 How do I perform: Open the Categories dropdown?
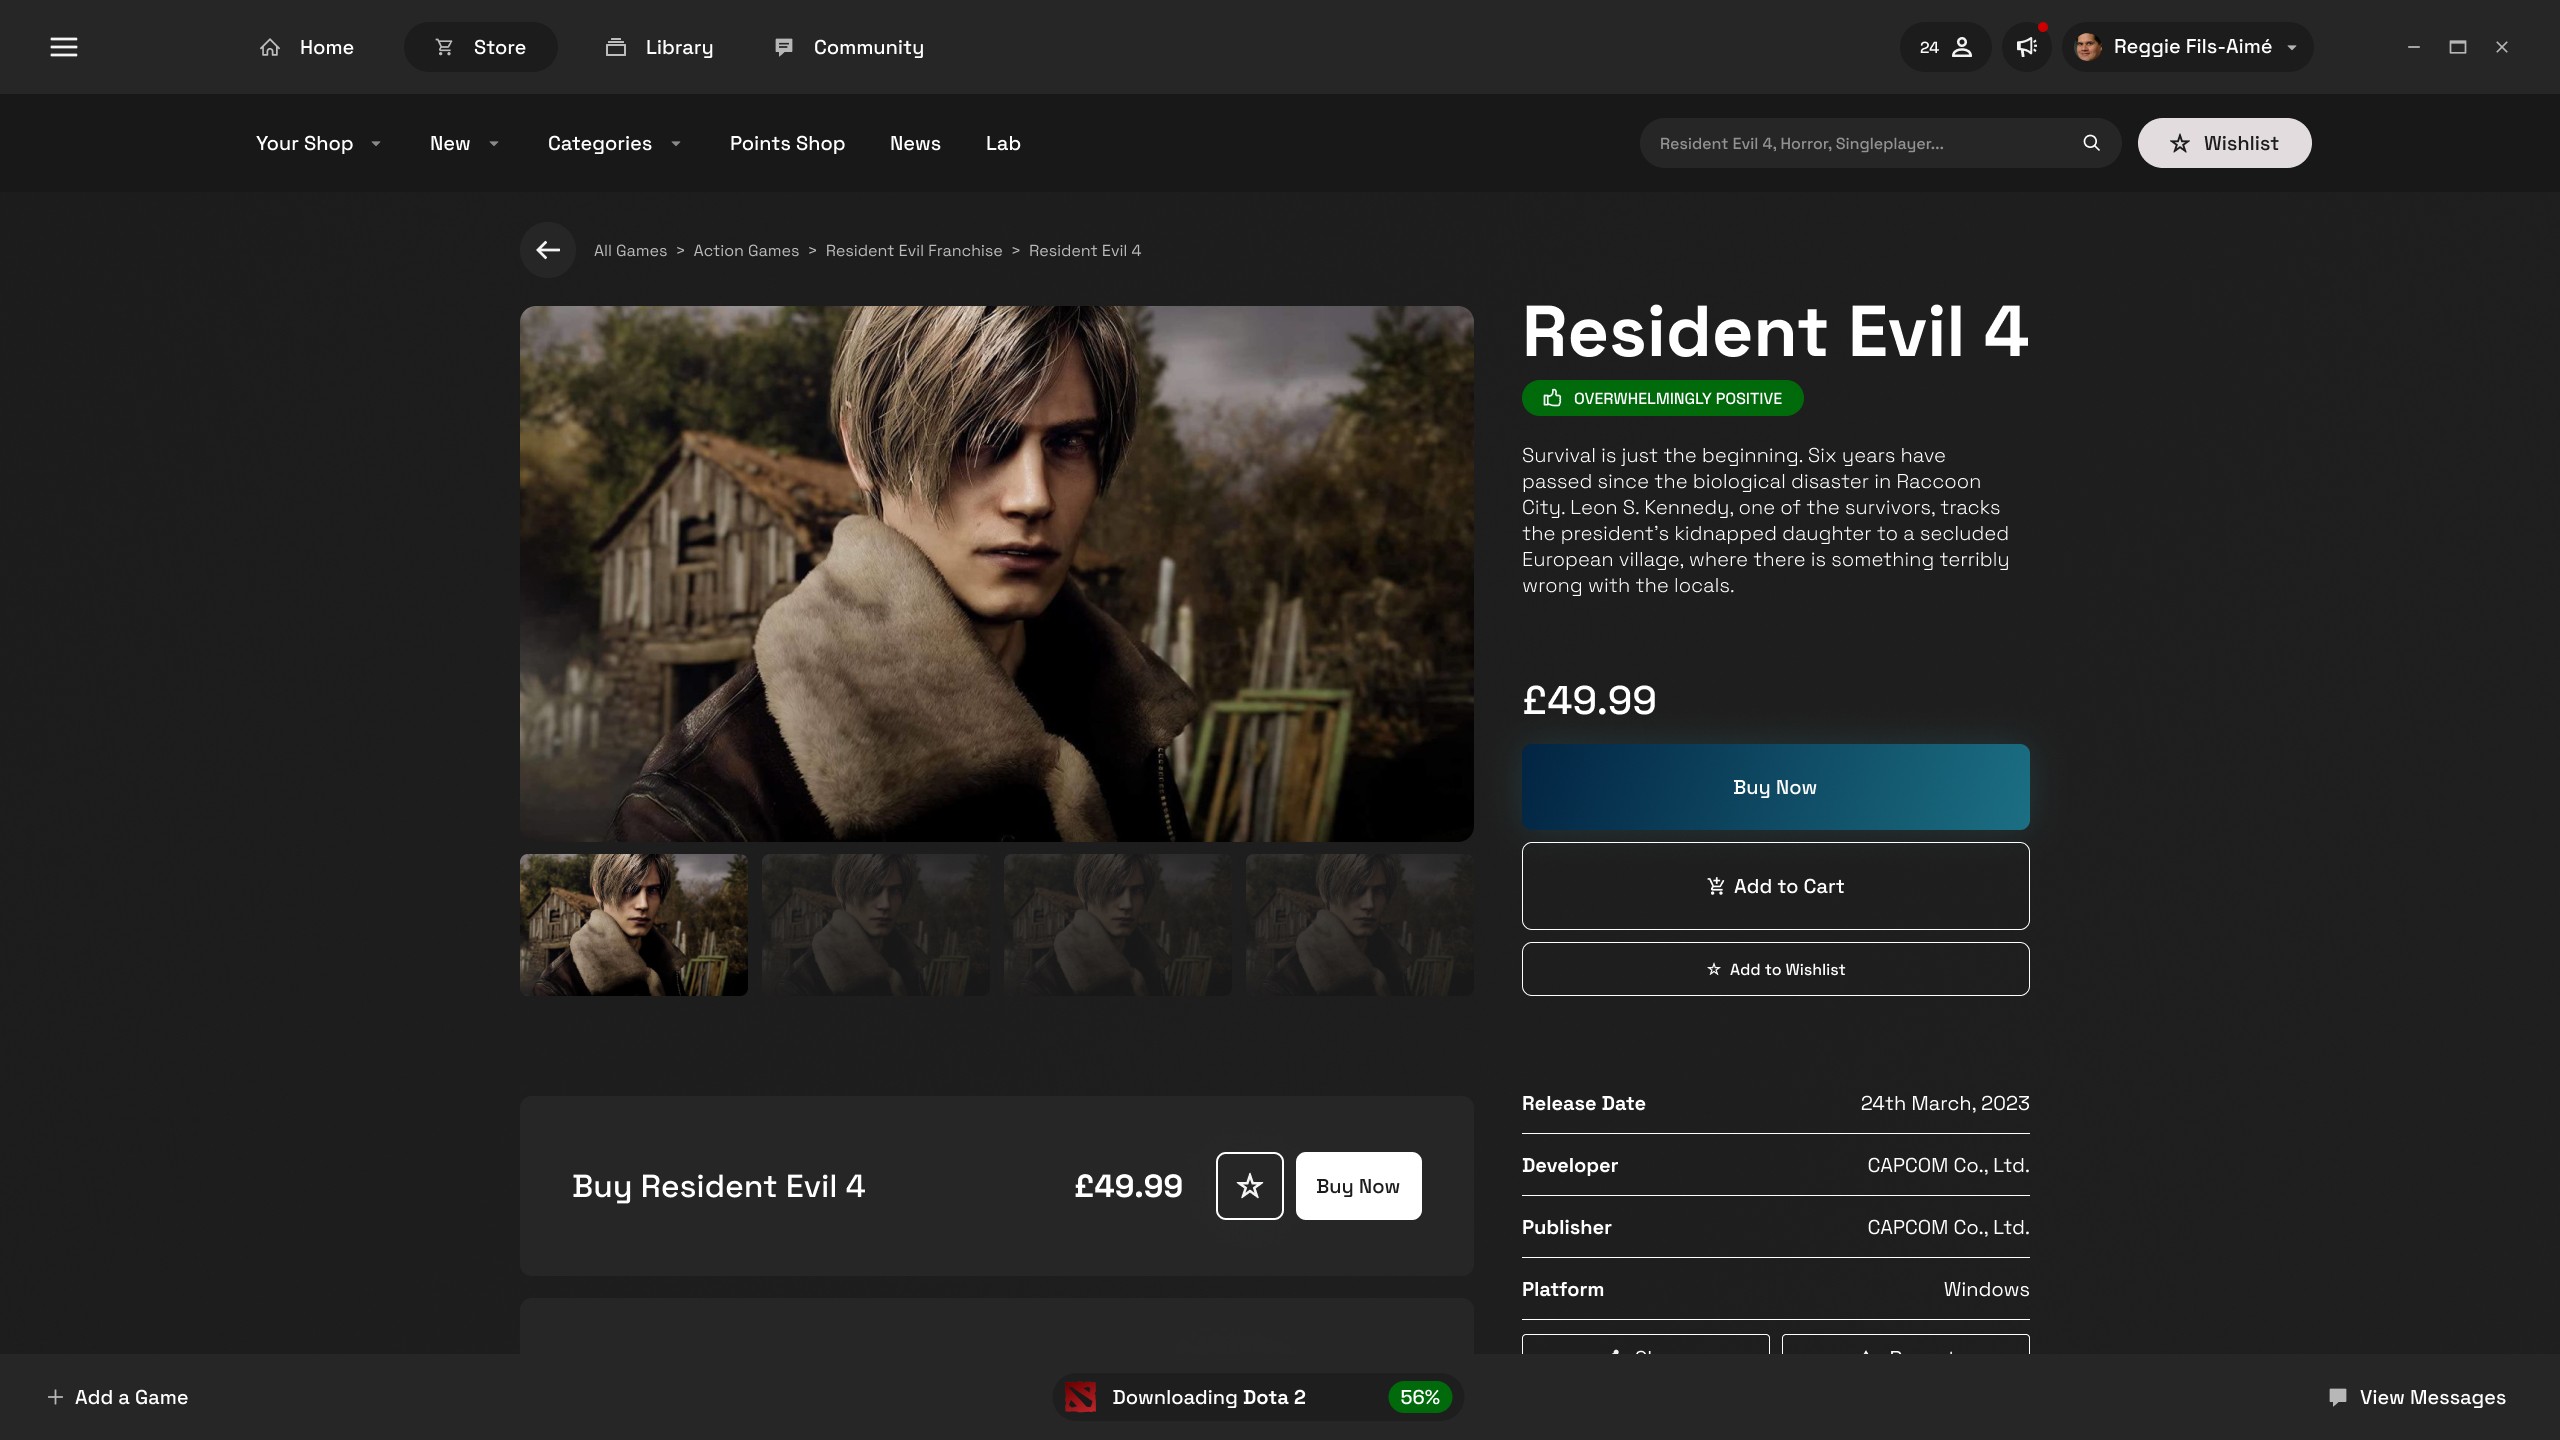[x=614, y=143]
